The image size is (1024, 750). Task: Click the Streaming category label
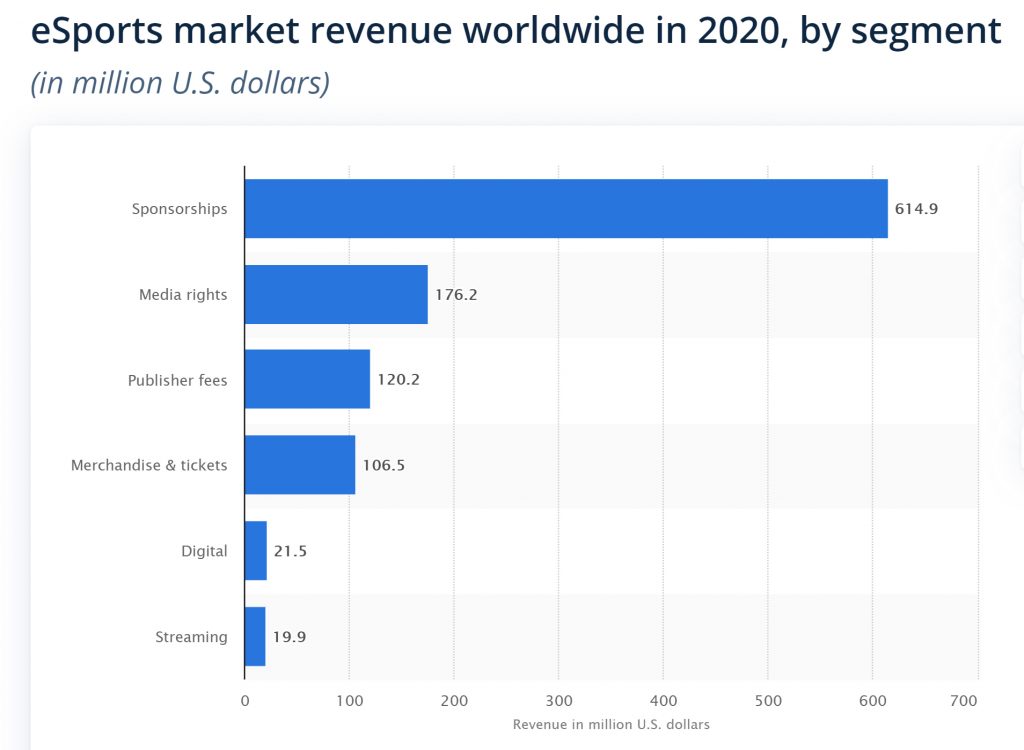point(191,636)
